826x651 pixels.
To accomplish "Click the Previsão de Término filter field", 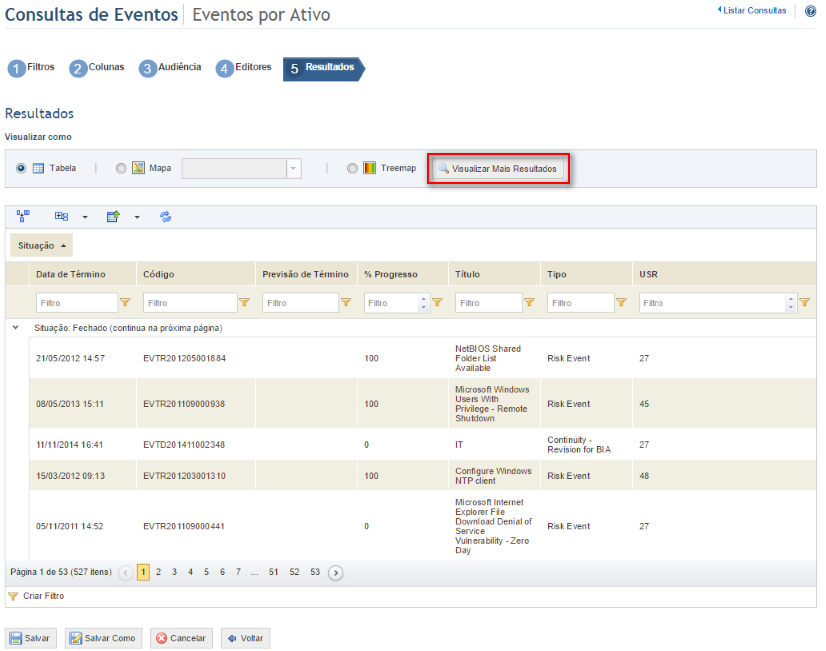I will coord(300,303).
